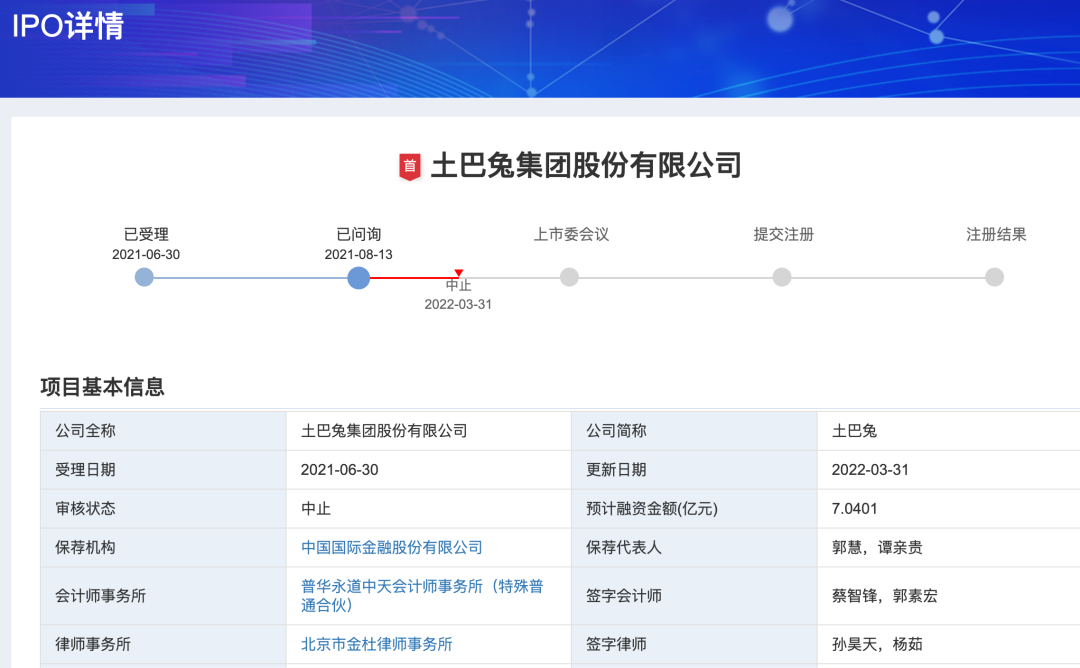The image size is (1080, 668).
Task: Click the 公司简称 label cell
Action: point(694,431)
